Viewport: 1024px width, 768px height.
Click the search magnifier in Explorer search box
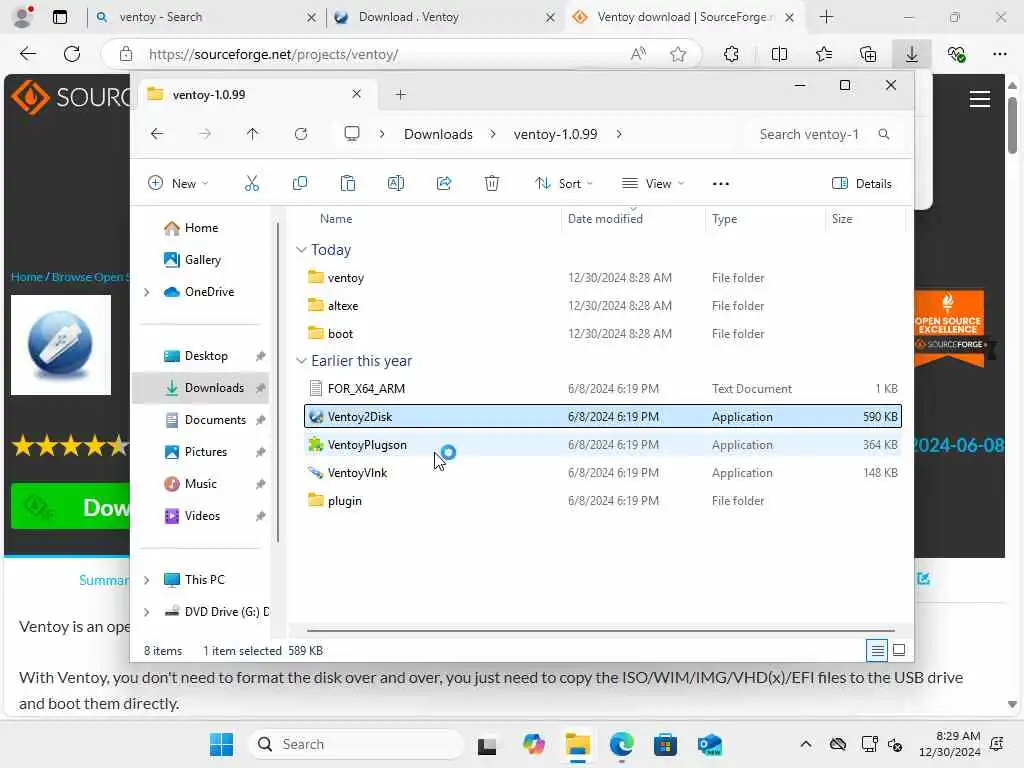884,134
